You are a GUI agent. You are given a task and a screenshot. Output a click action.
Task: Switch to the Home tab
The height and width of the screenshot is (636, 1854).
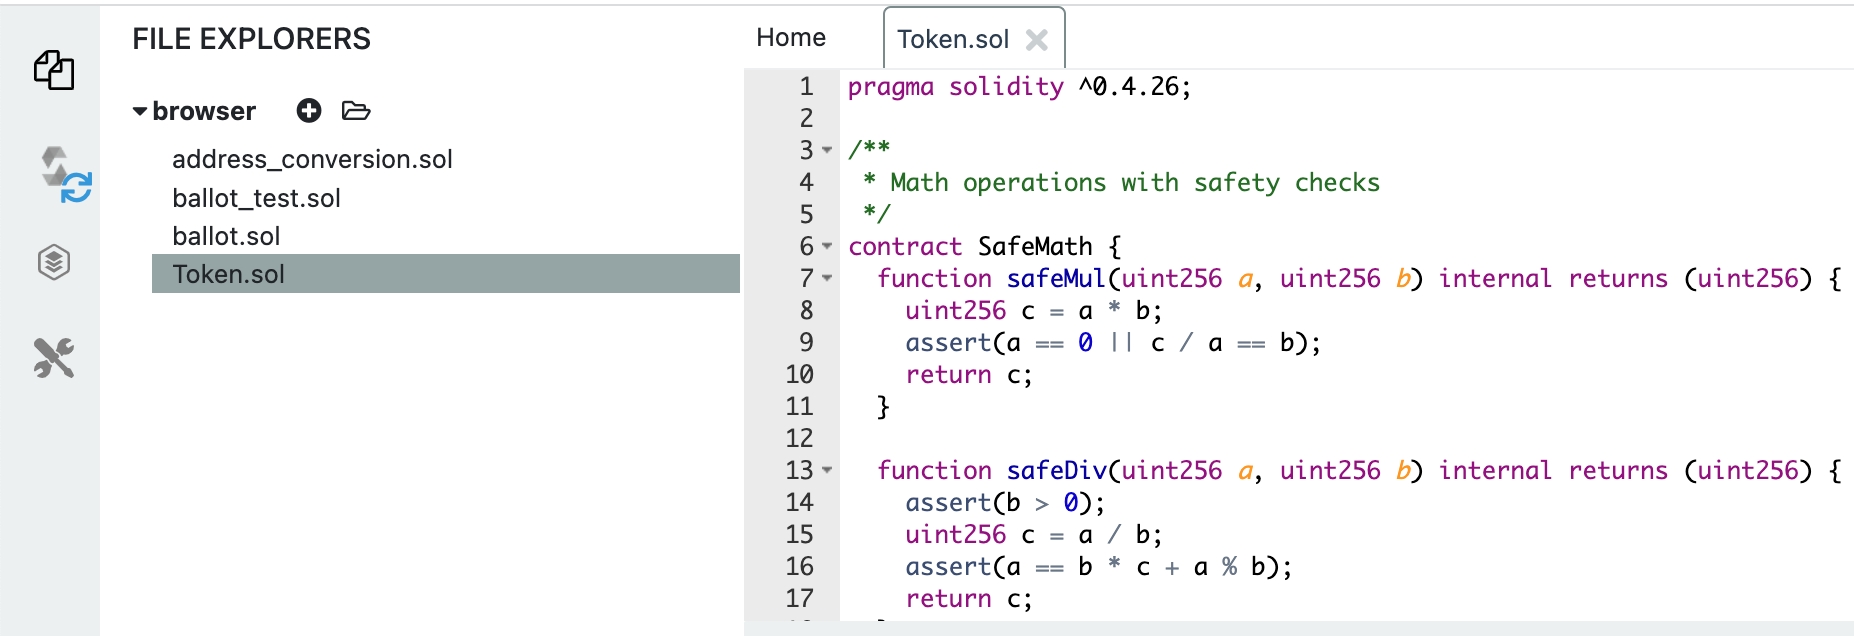coord(791,38)
